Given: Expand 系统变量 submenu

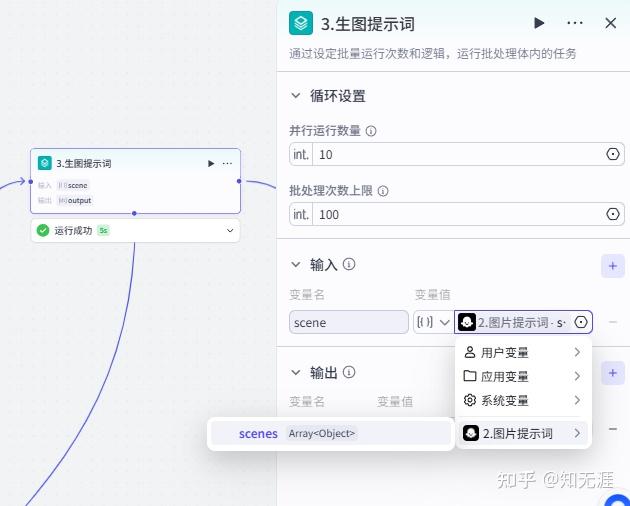Looking at the screenshot, I should [x=523, y=400].
